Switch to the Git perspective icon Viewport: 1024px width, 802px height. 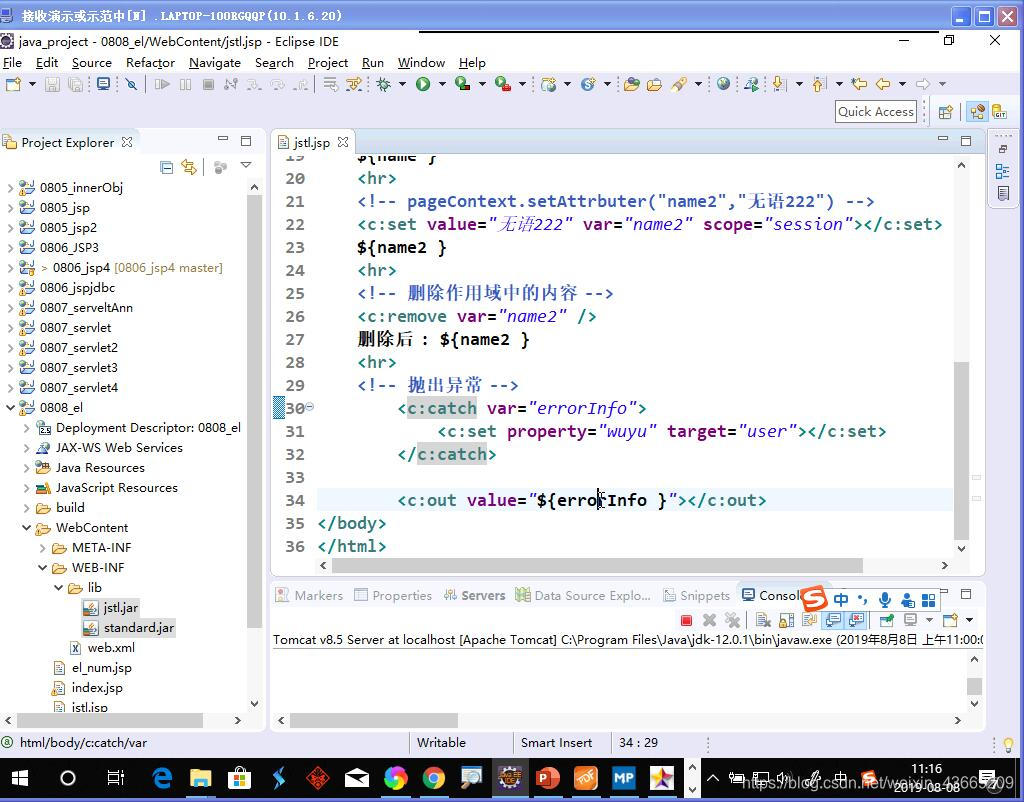pyautogui.click(x=1000, y=112)
